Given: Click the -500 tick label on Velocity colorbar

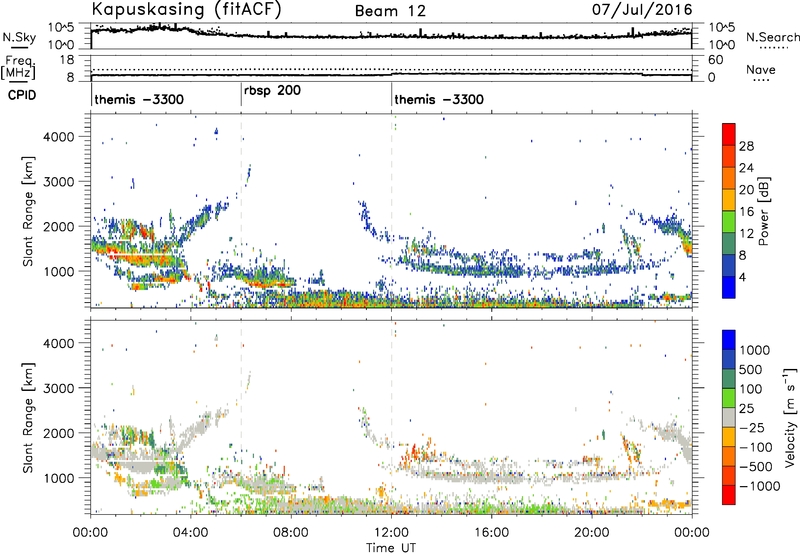Looking at the screenshot, I should 756,466.
